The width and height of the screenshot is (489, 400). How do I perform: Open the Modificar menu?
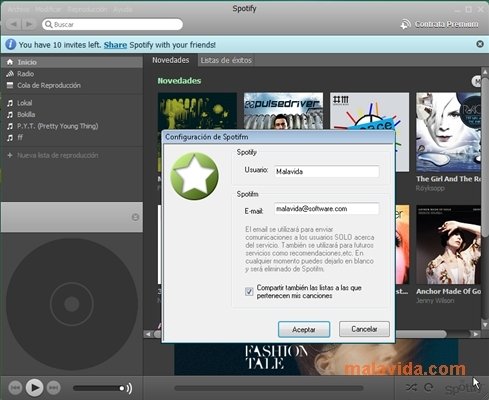pyautogui.click(x=48, y=9)
